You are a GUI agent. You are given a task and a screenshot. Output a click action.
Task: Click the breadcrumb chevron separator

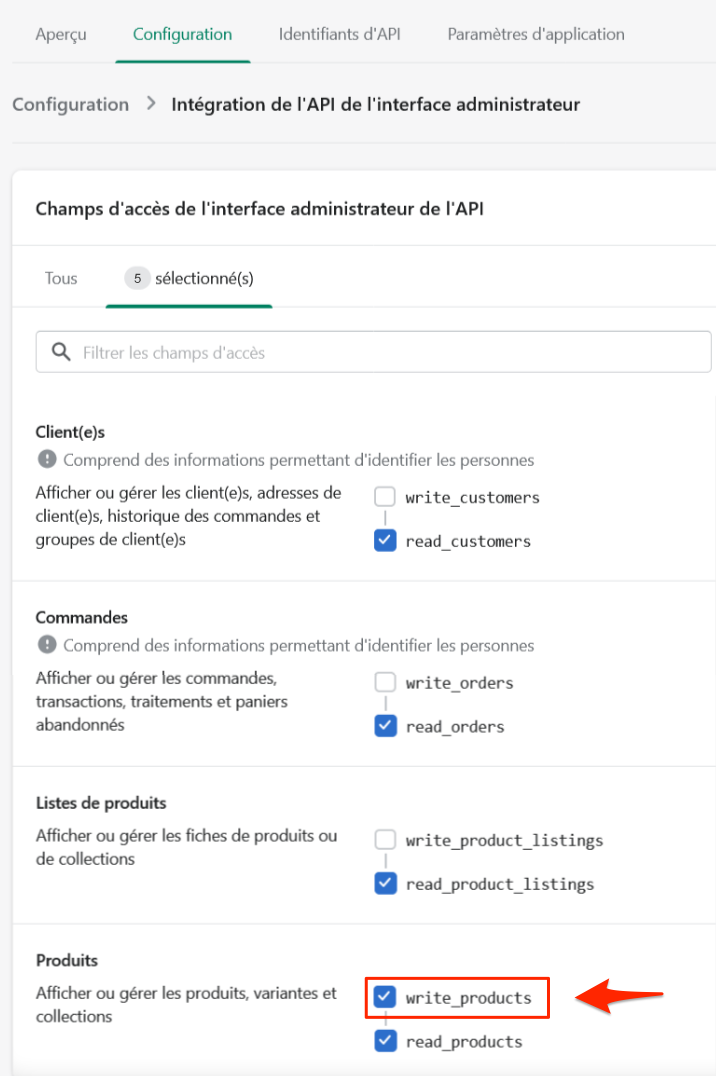point(151,104)
